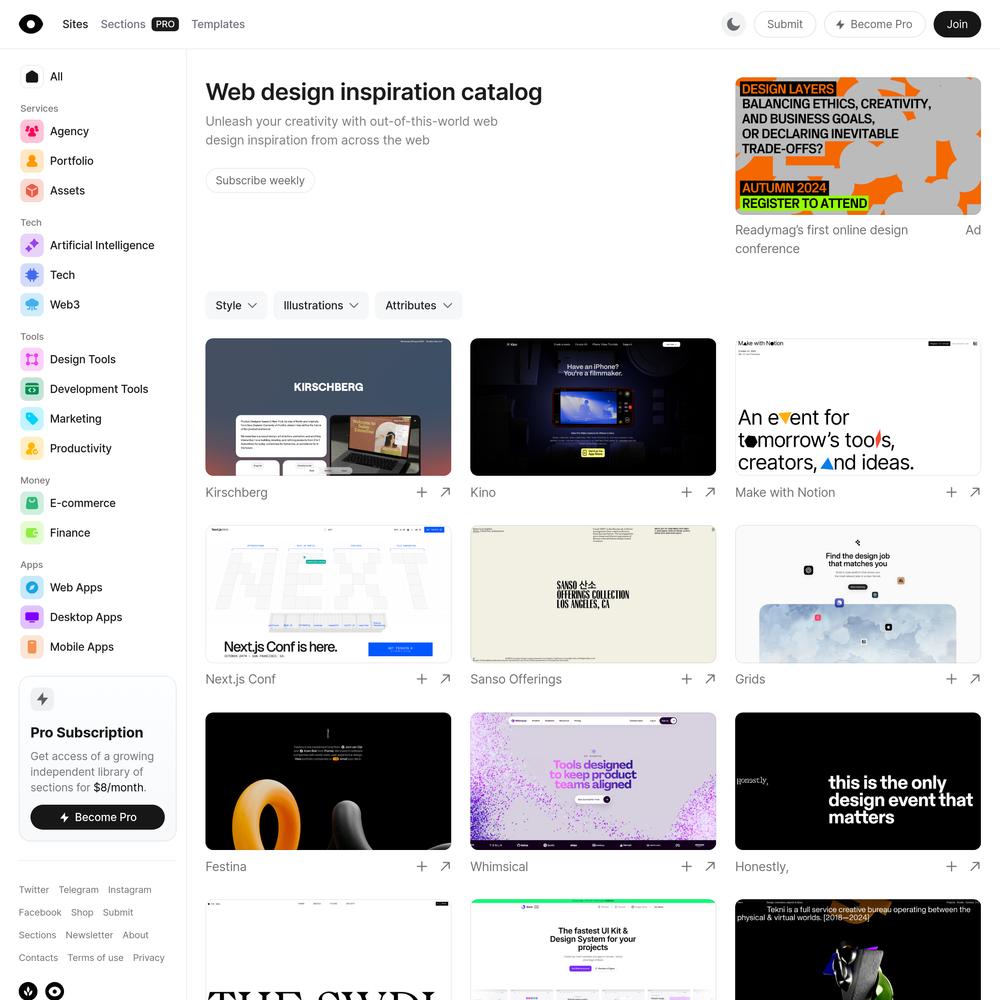Add the Kirschberg site with plus icon
The width and height of the screenshot is (1000, 1000).
[422, 492]
